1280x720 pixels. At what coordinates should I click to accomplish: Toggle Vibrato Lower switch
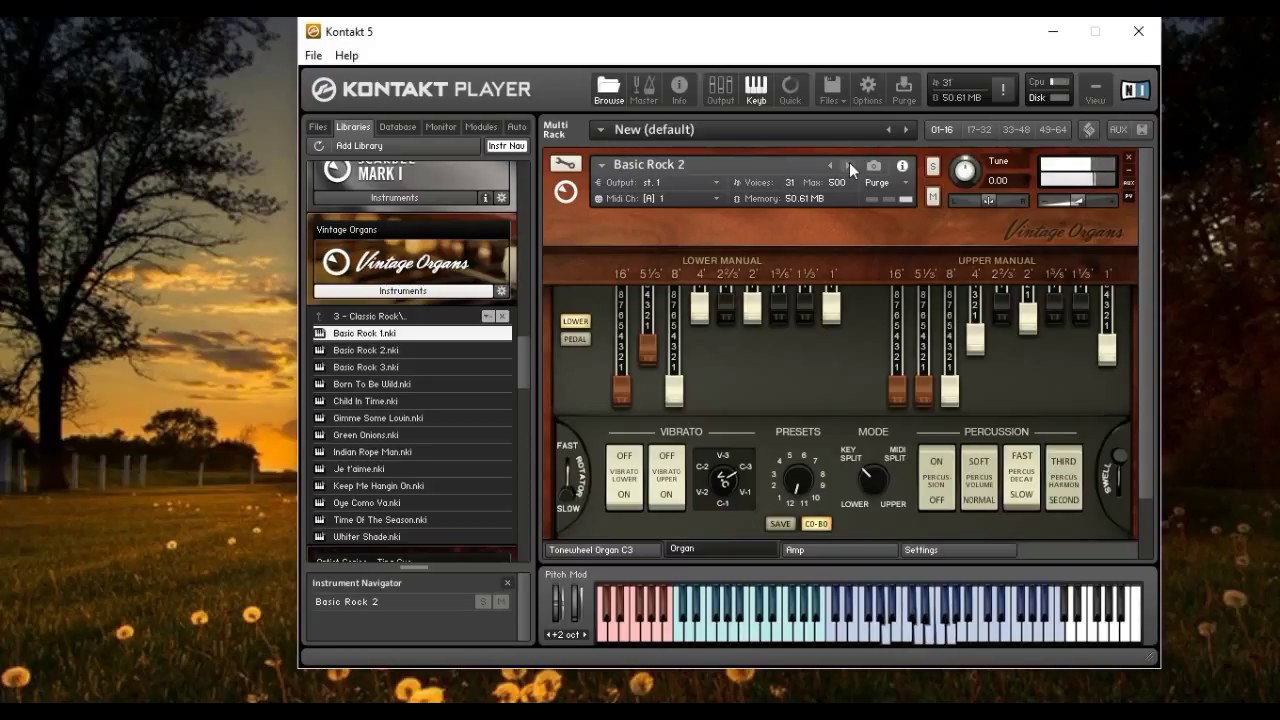click(624, 476)
